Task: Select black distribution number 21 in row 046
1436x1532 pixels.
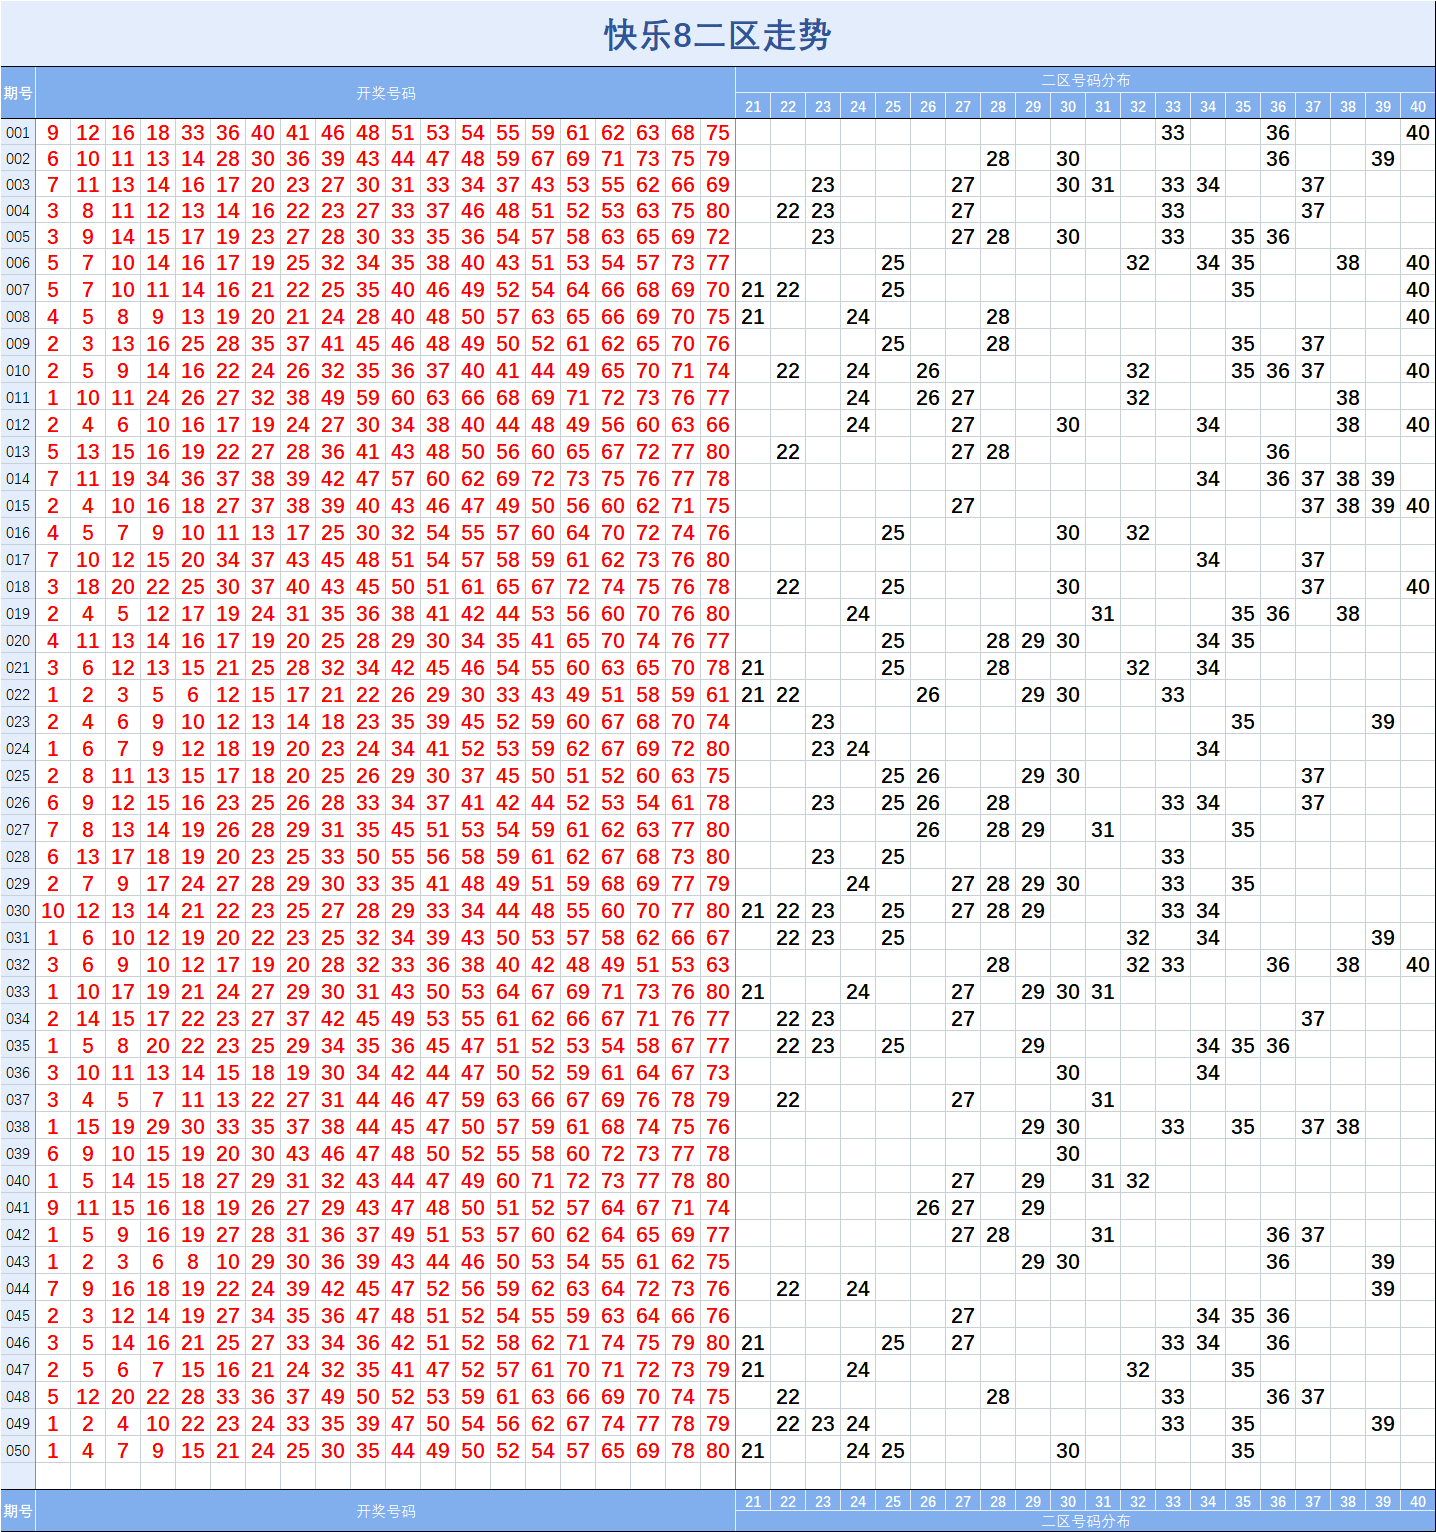Action: point(753,1343)
